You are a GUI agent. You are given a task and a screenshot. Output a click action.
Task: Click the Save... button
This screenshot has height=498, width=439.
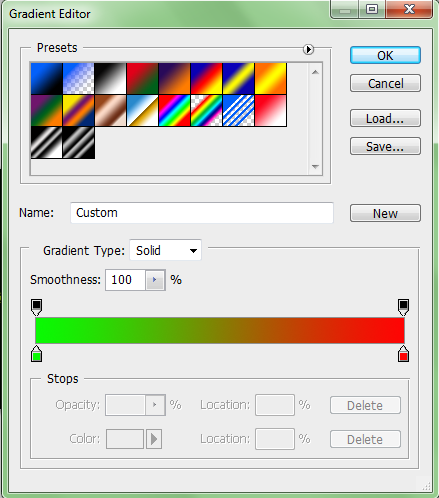(x=385, y=146)
